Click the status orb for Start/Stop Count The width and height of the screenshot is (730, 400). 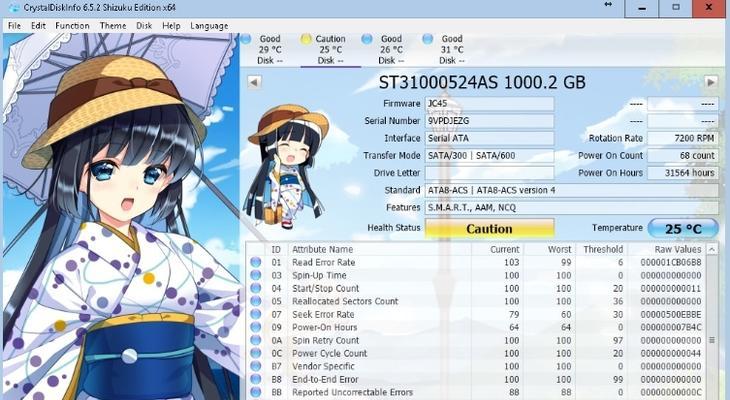pyautogui.click(x=256, y=288)
